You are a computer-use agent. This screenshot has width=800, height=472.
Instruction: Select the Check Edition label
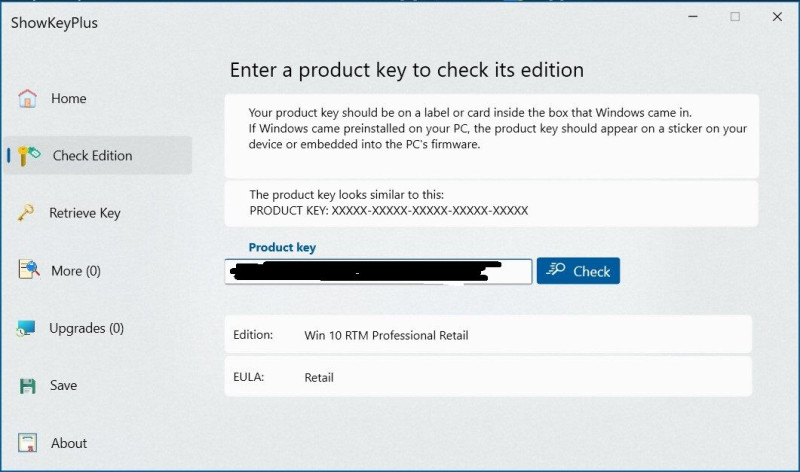(x=92, y=156)
